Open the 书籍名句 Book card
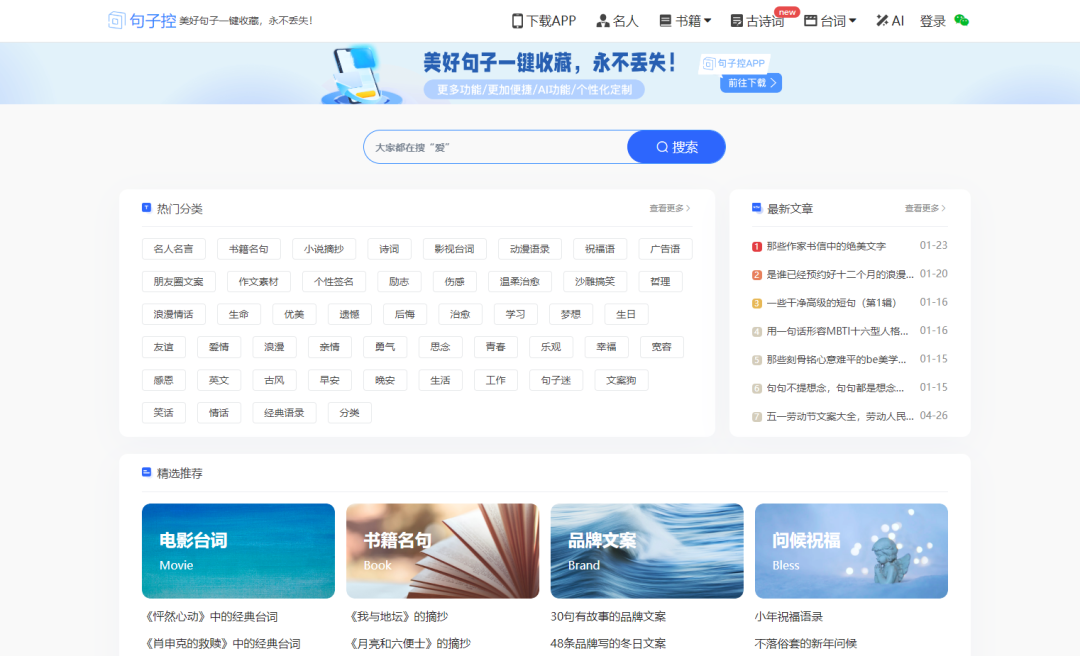Image resolution: width=1080 pixels, height=656 pixels. click(443, 551)
